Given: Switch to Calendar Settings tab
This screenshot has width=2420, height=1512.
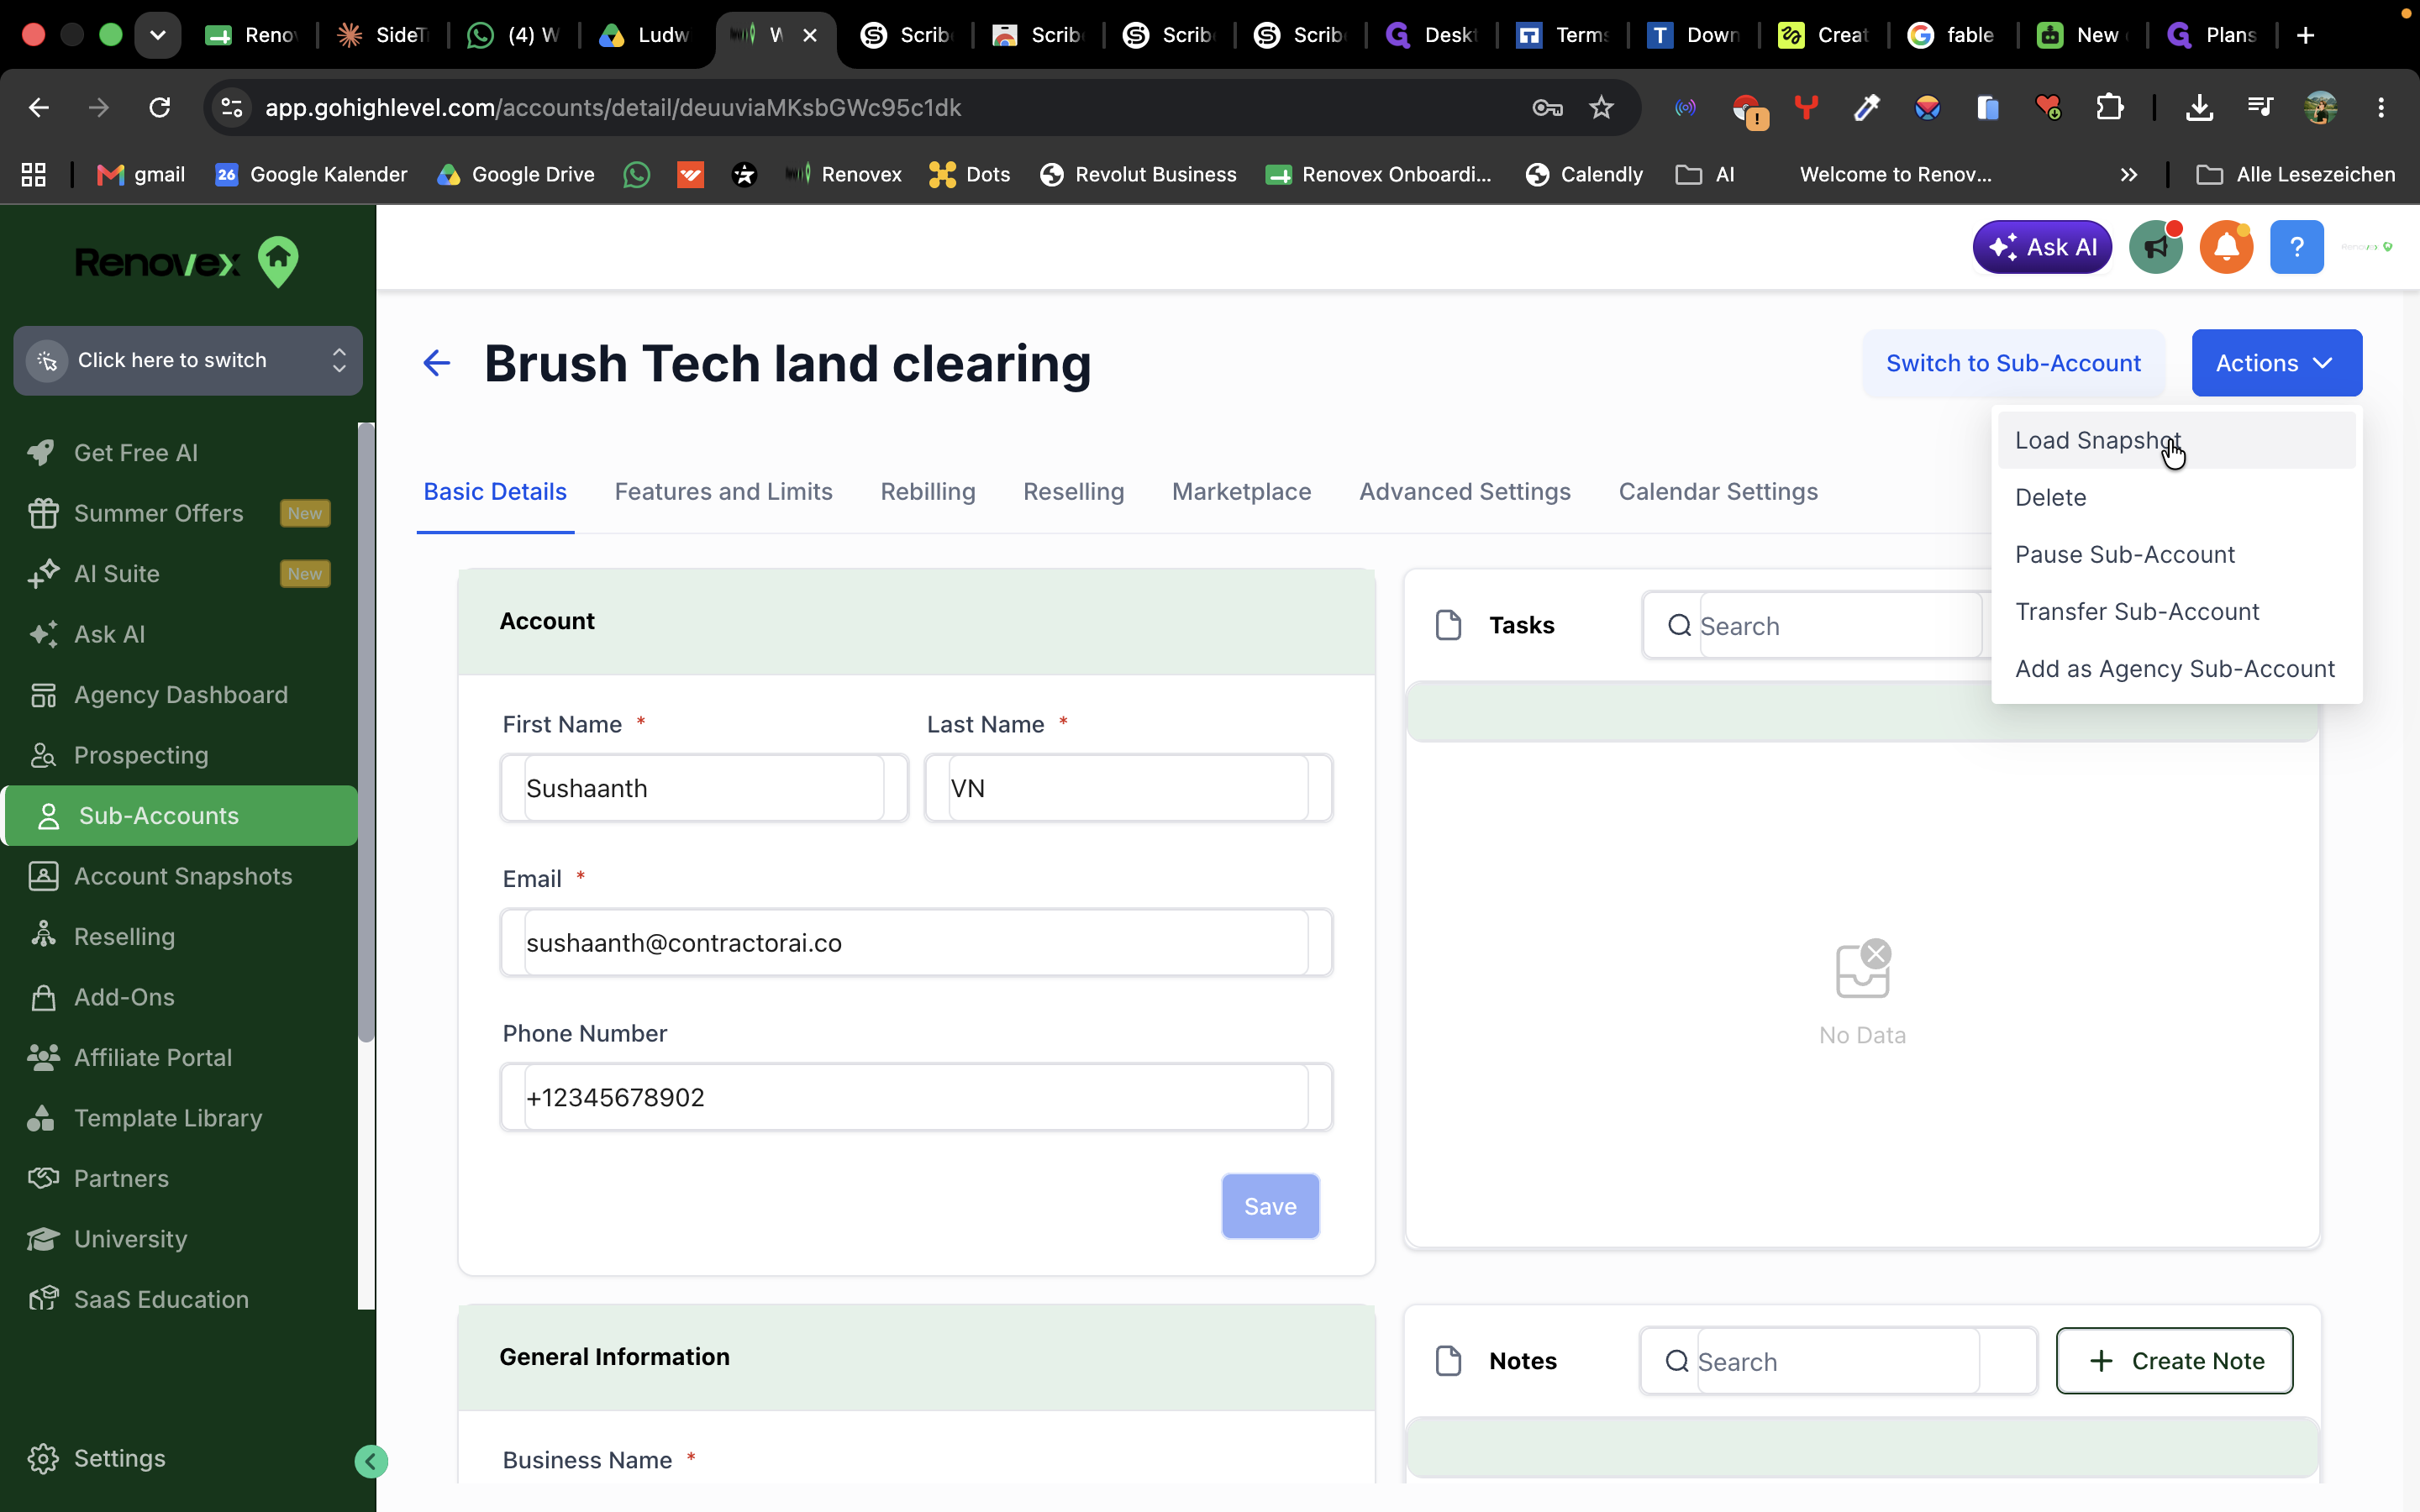Looking at the screenshot, I should click(x=1718, y=491).
